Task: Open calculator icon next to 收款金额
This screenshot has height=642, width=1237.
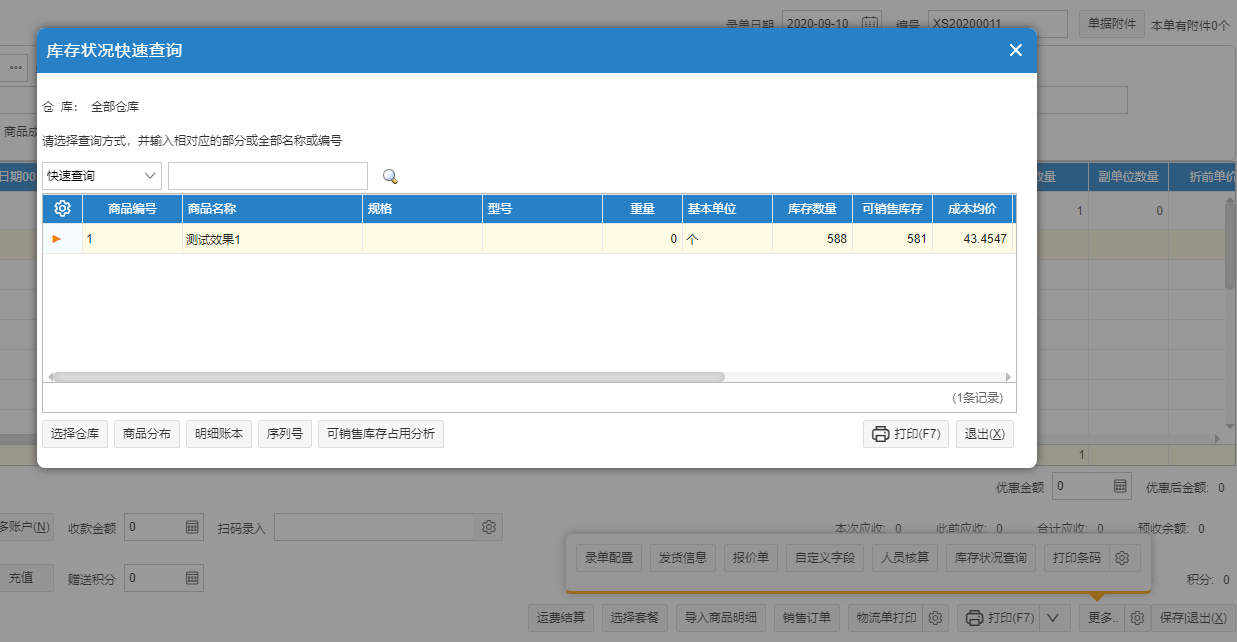Action: click(x=192, y=527)
